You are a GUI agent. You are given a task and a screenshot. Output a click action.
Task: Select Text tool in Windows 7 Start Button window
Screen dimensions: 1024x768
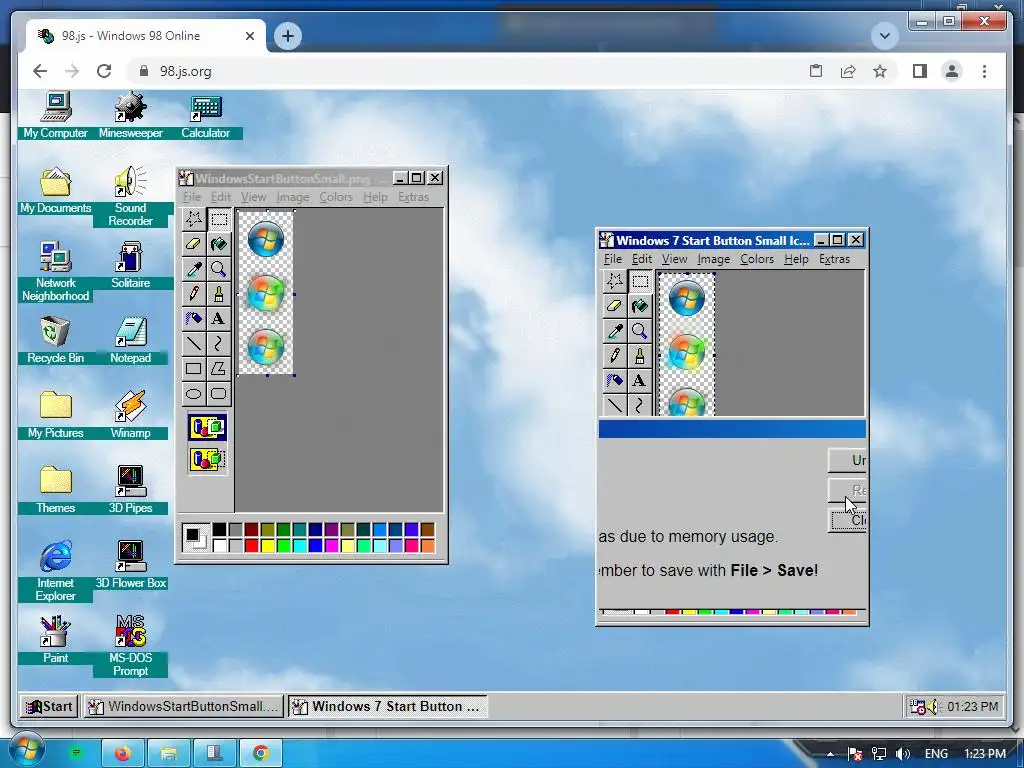[640, 380]
